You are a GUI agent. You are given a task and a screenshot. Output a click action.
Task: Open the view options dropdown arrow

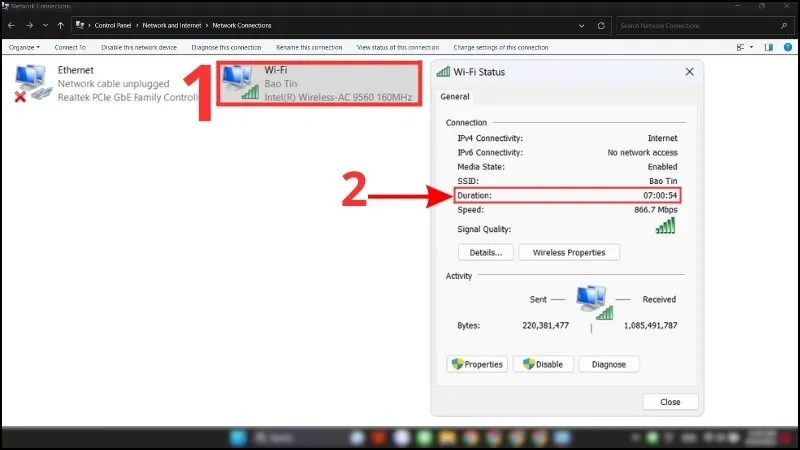751,47
